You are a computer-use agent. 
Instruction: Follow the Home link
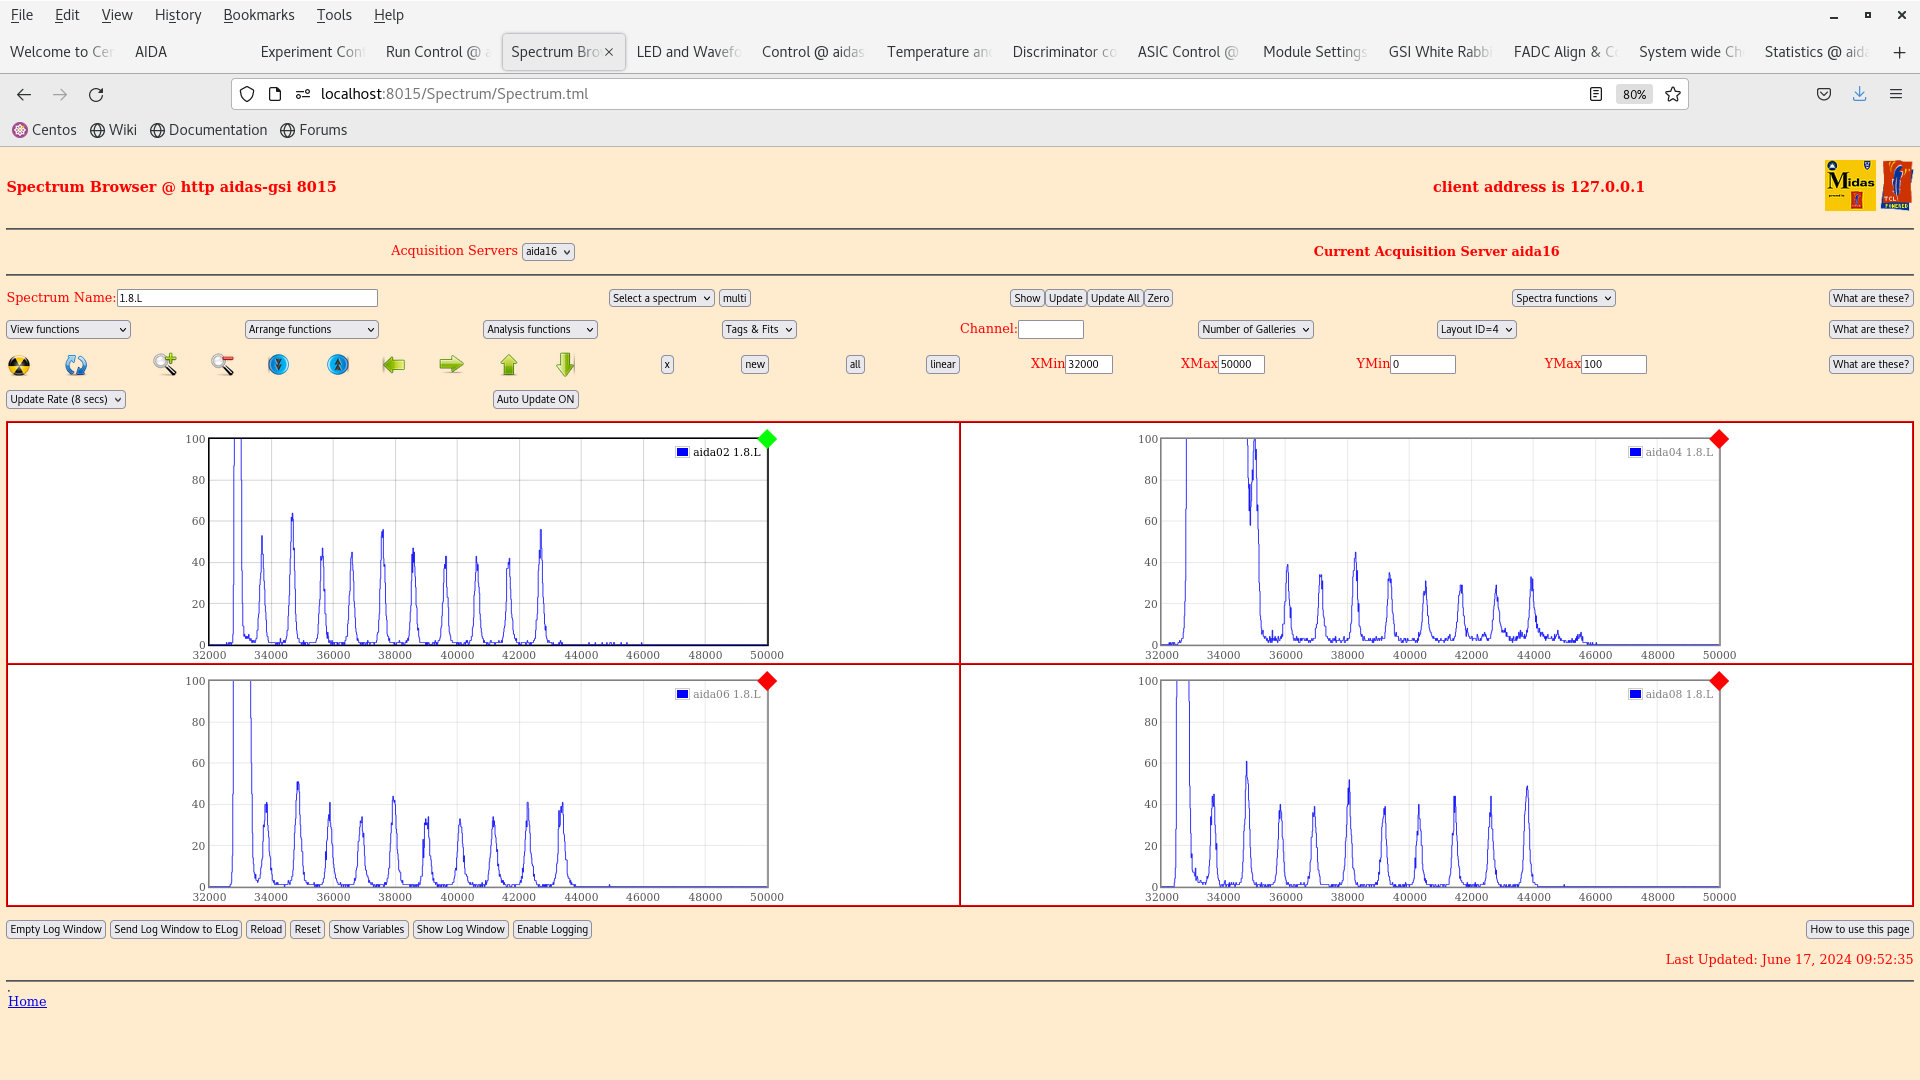(x=27, y=1001)
